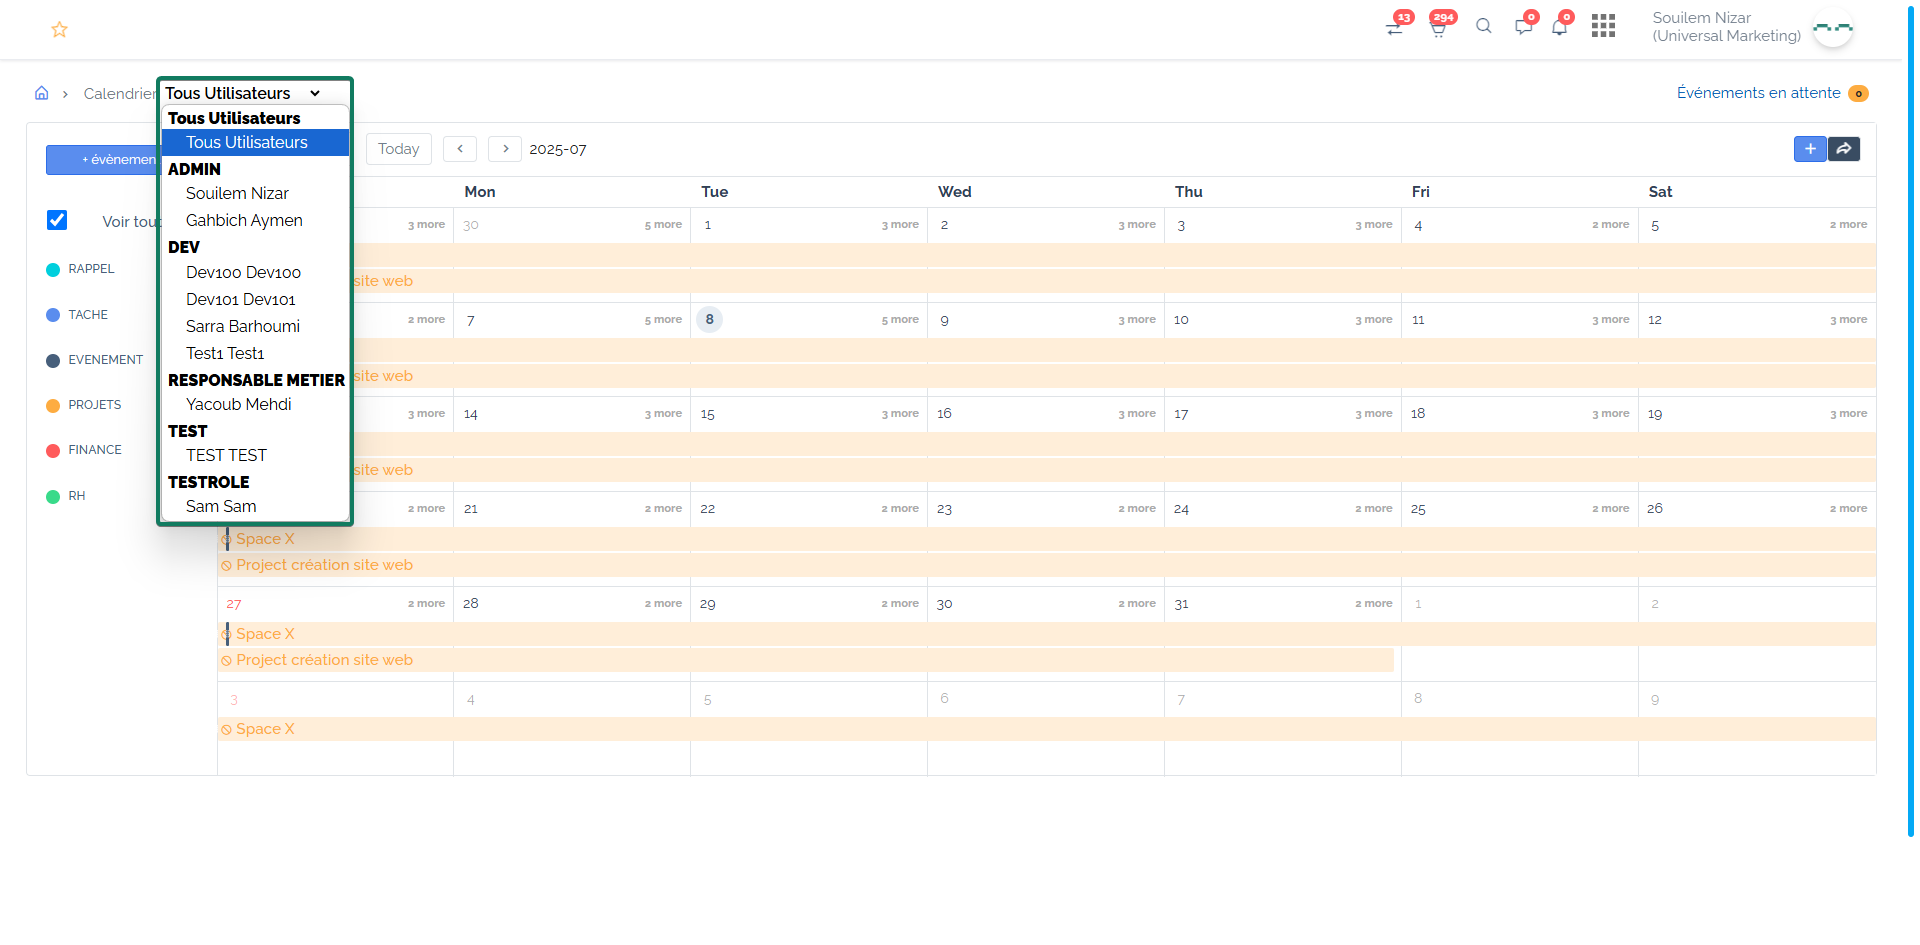
Task: Click the PROJETS orange color dot
Action: [53, 406]
